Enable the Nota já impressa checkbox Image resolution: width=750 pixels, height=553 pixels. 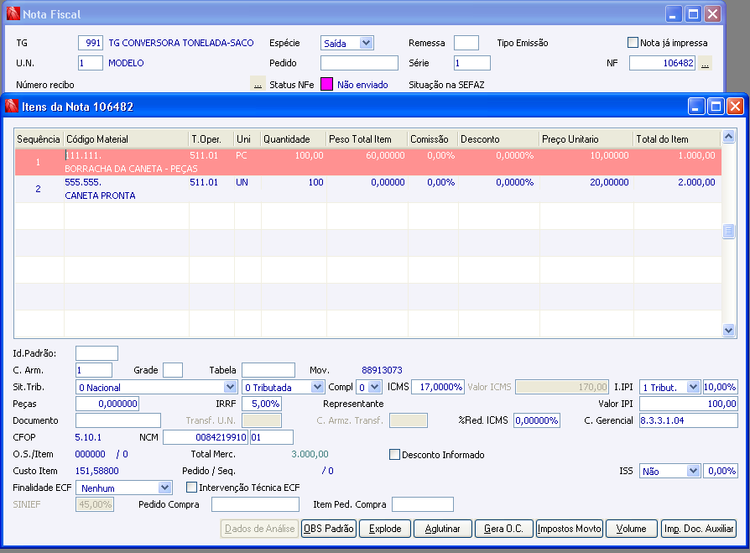pos(632,43)
